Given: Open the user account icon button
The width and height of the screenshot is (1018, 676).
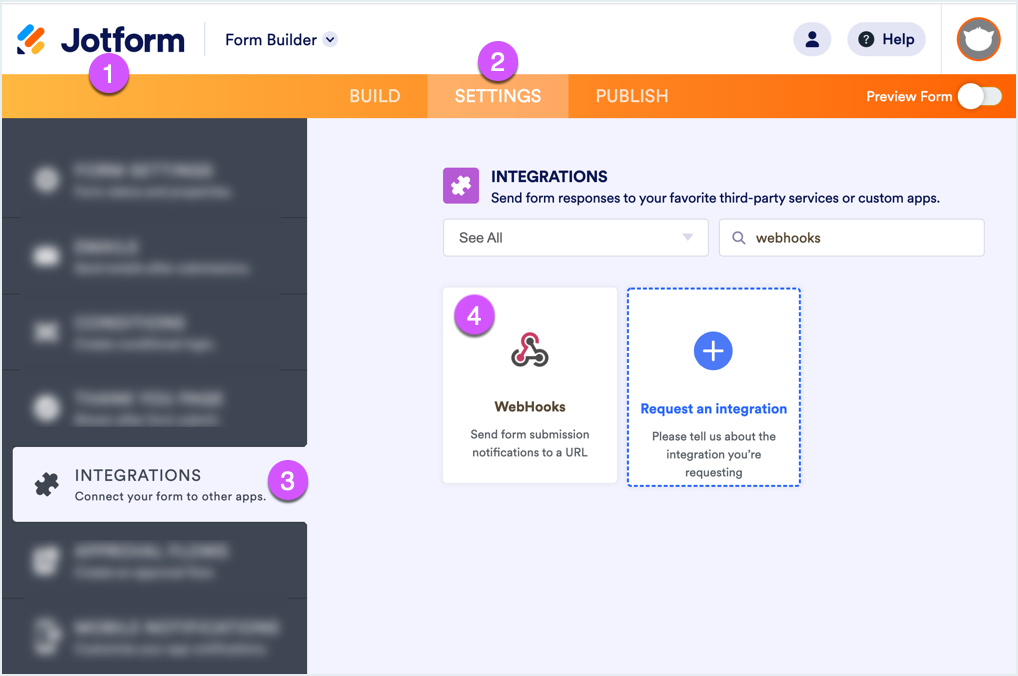Looking at the screenshot, I should [812, 40].
